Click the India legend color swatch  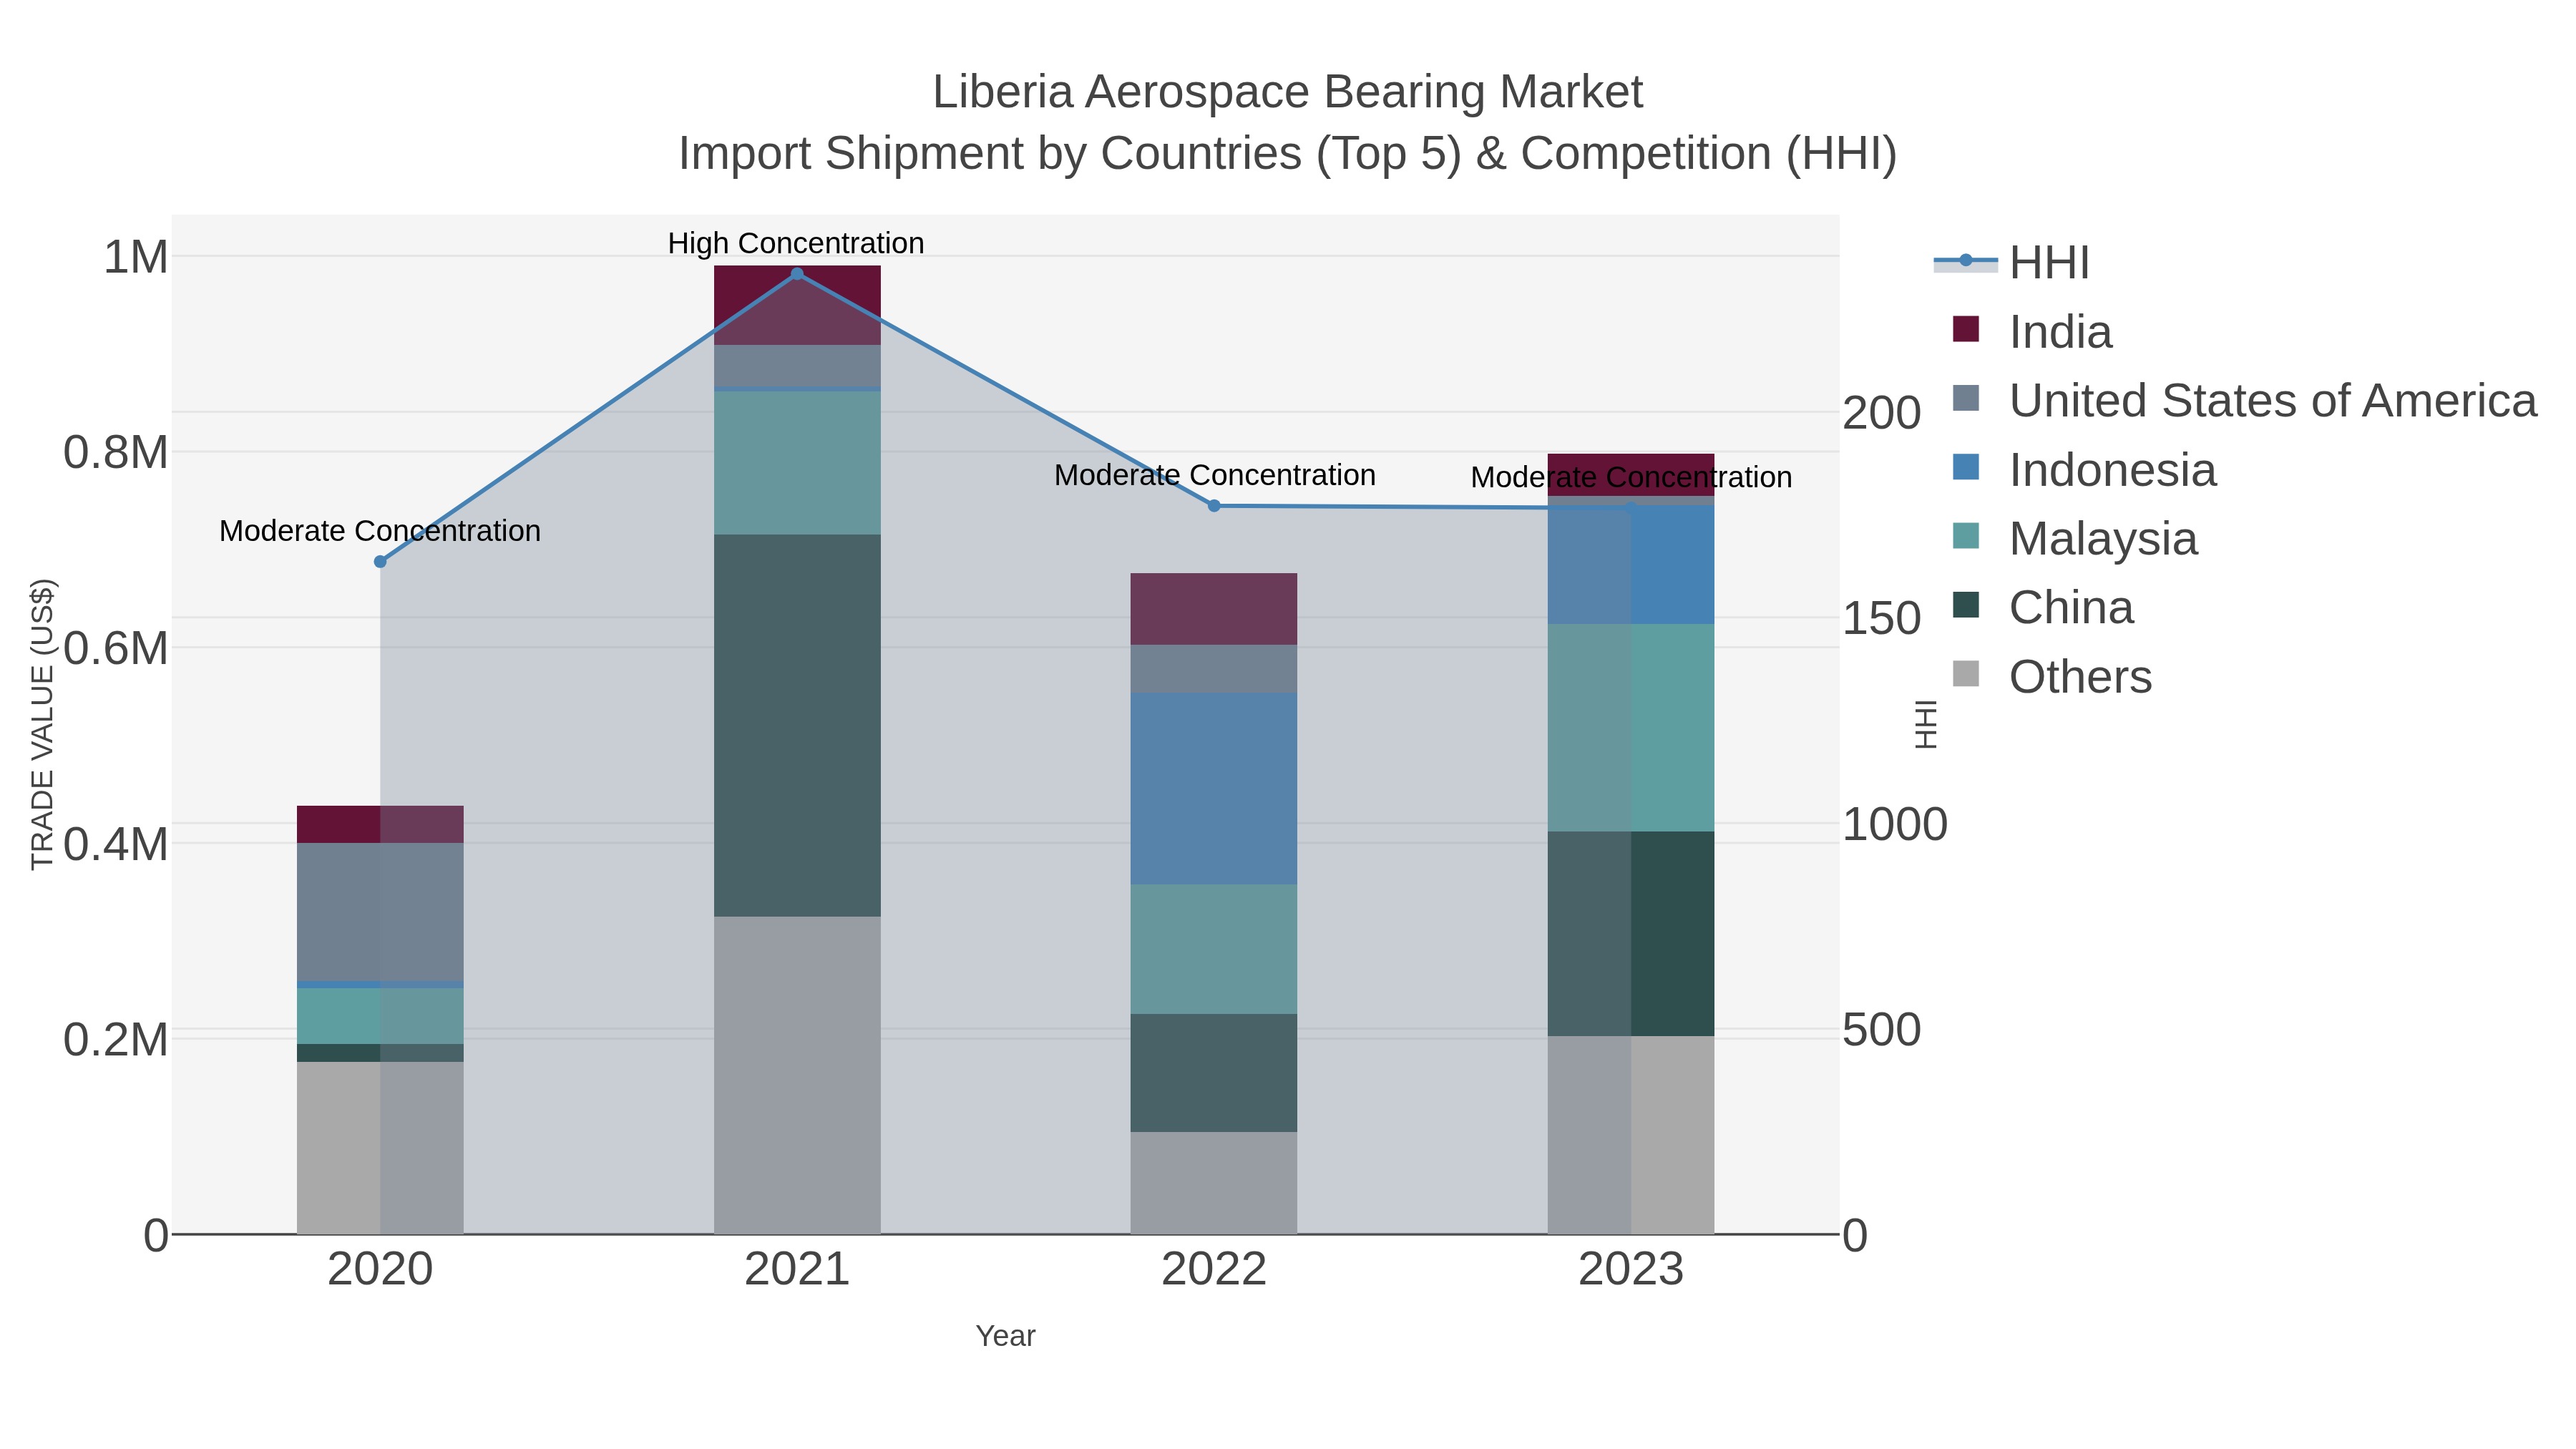1966,329
